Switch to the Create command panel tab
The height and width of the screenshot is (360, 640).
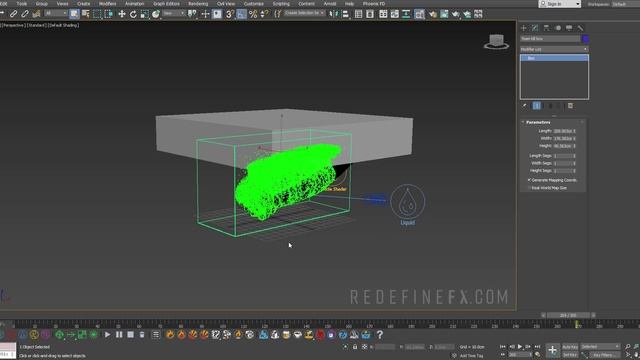[x=523, y=28]
